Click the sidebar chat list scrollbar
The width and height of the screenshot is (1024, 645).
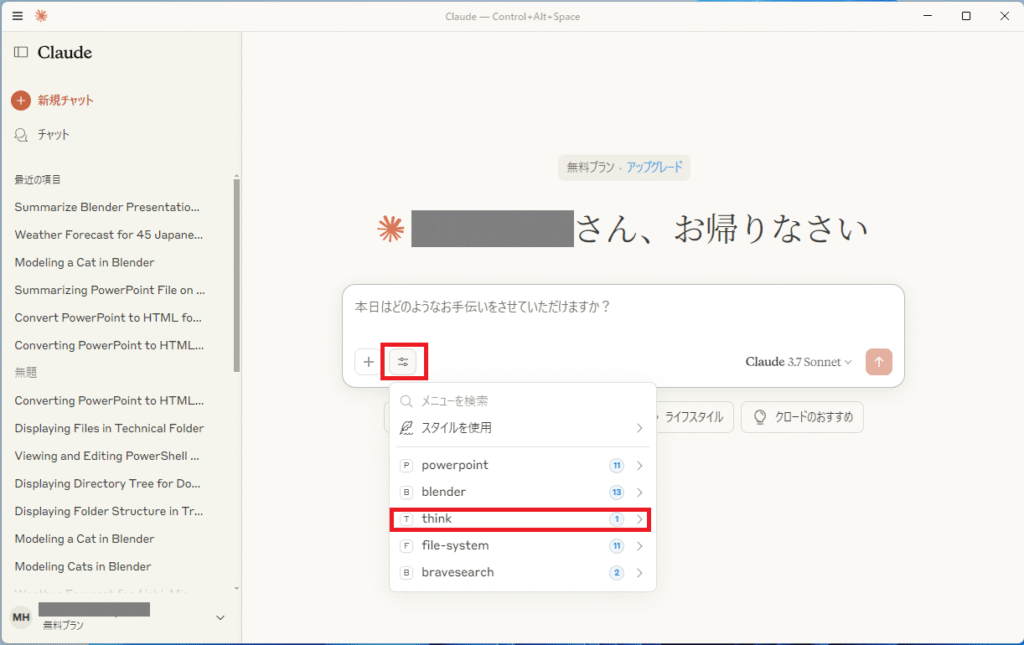tap(236, 275)
